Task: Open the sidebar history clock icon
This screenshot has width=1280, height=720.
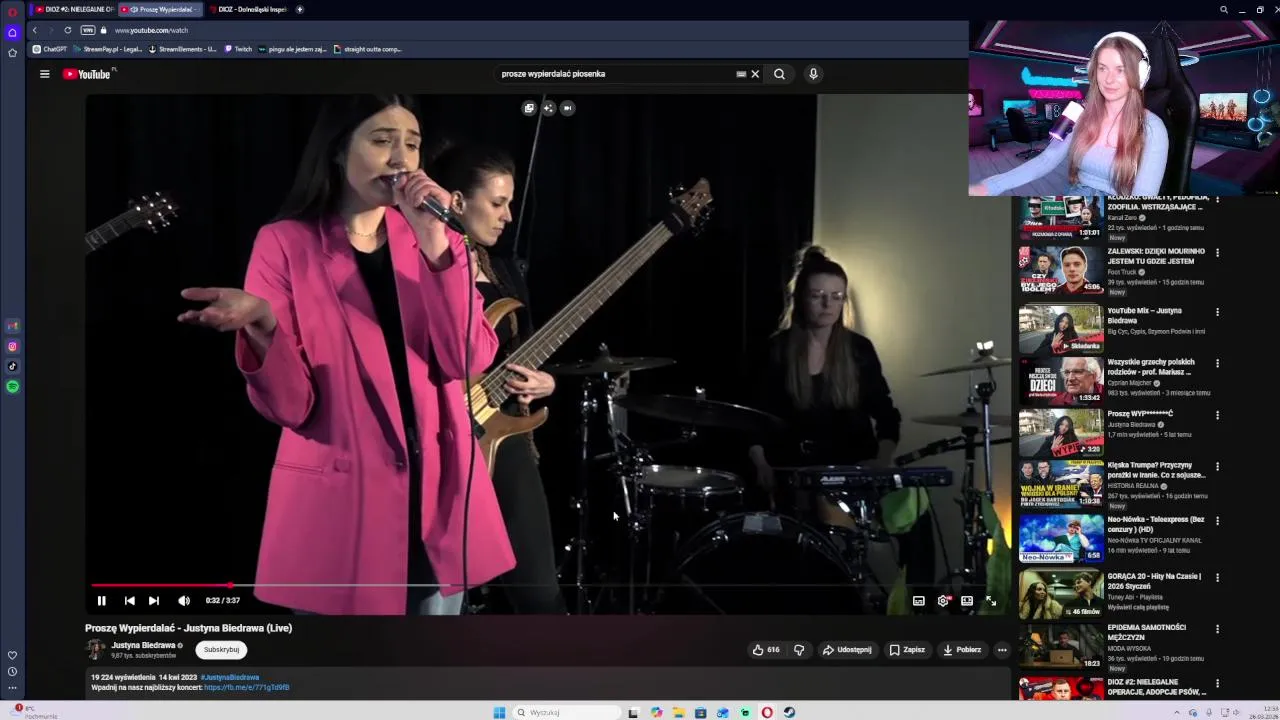Action: coord(12,672)
